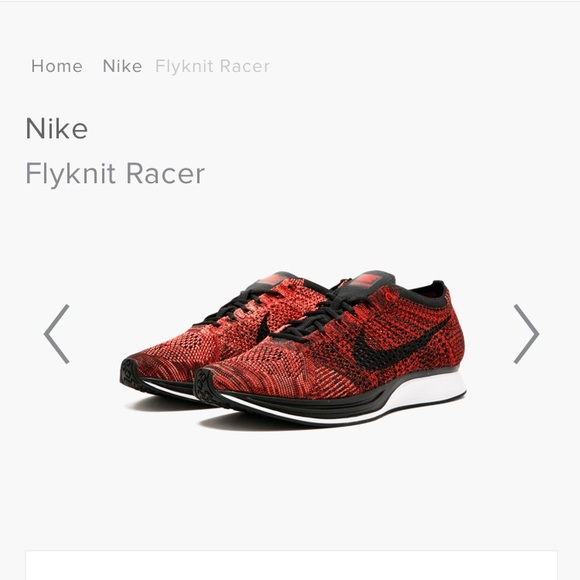
Task: Click the black outsole toe of front shoe
Action: pos(208,387)
